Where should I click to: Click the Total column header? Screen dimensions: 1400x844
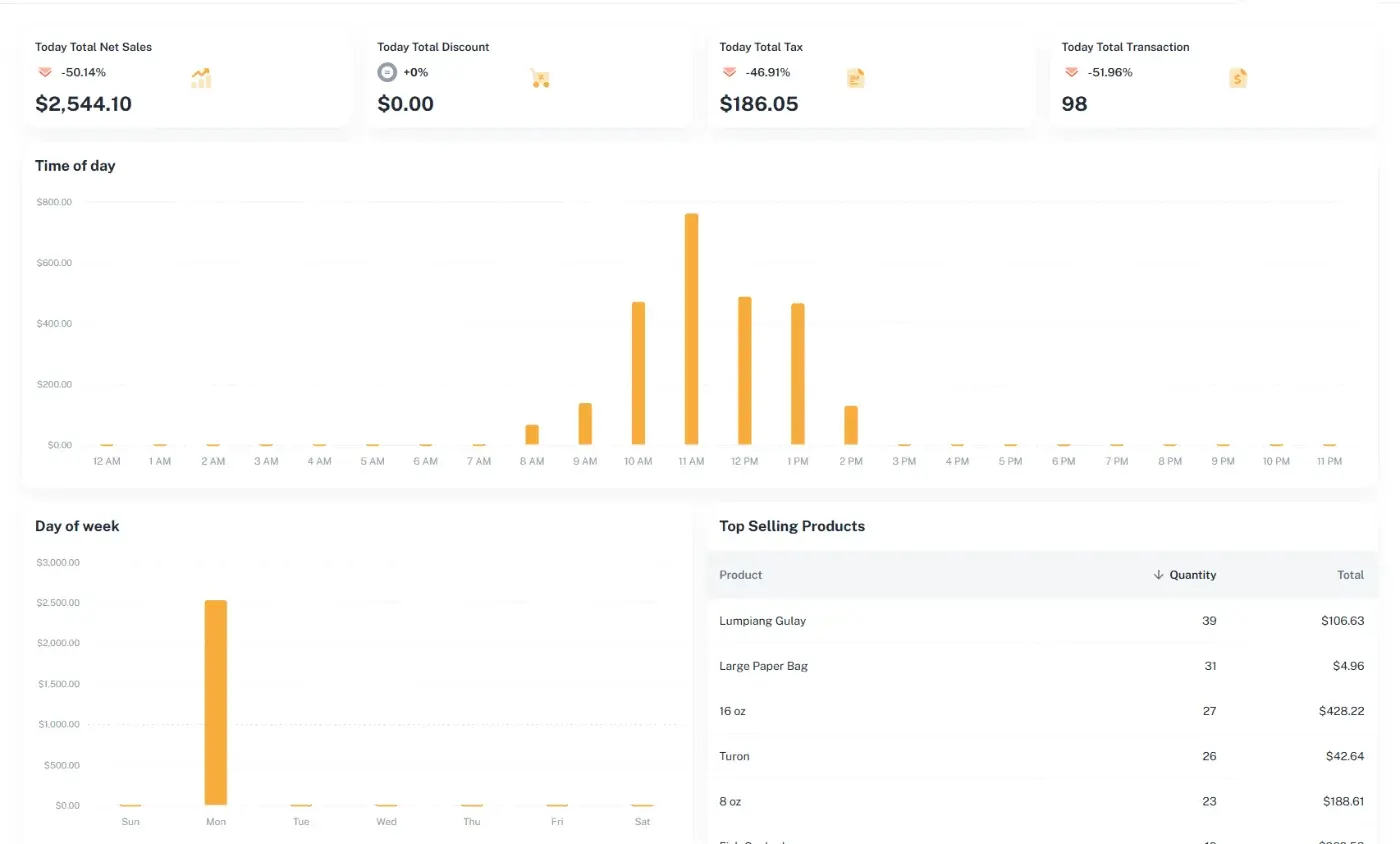coord(1350,575)
